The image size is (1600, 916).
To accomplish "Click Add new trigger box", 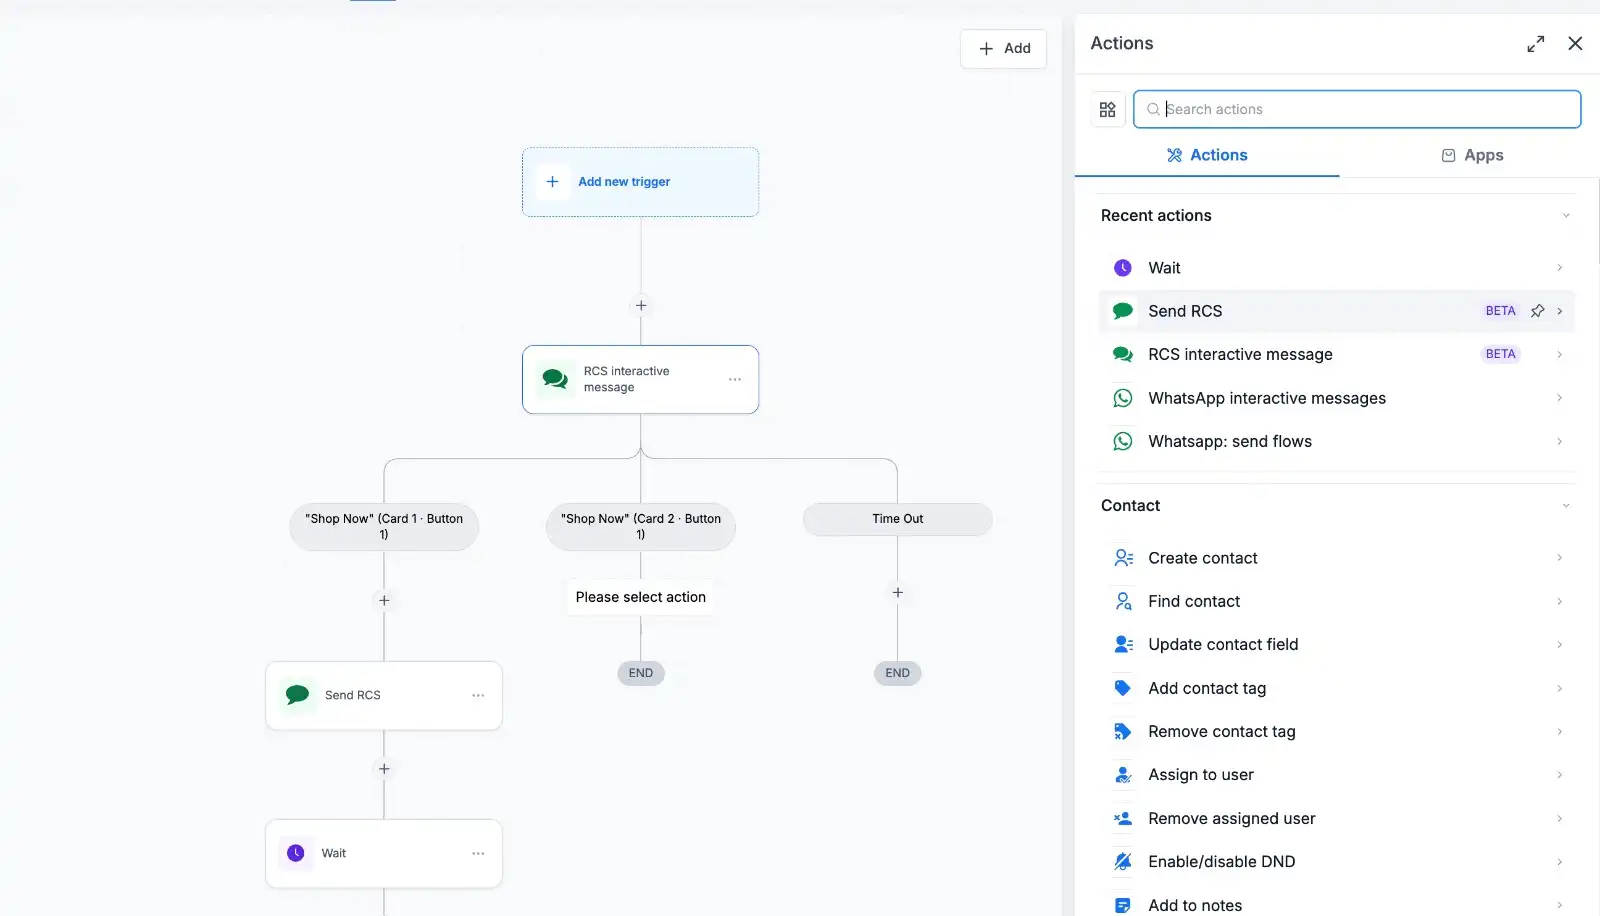I will coord(640,182).
